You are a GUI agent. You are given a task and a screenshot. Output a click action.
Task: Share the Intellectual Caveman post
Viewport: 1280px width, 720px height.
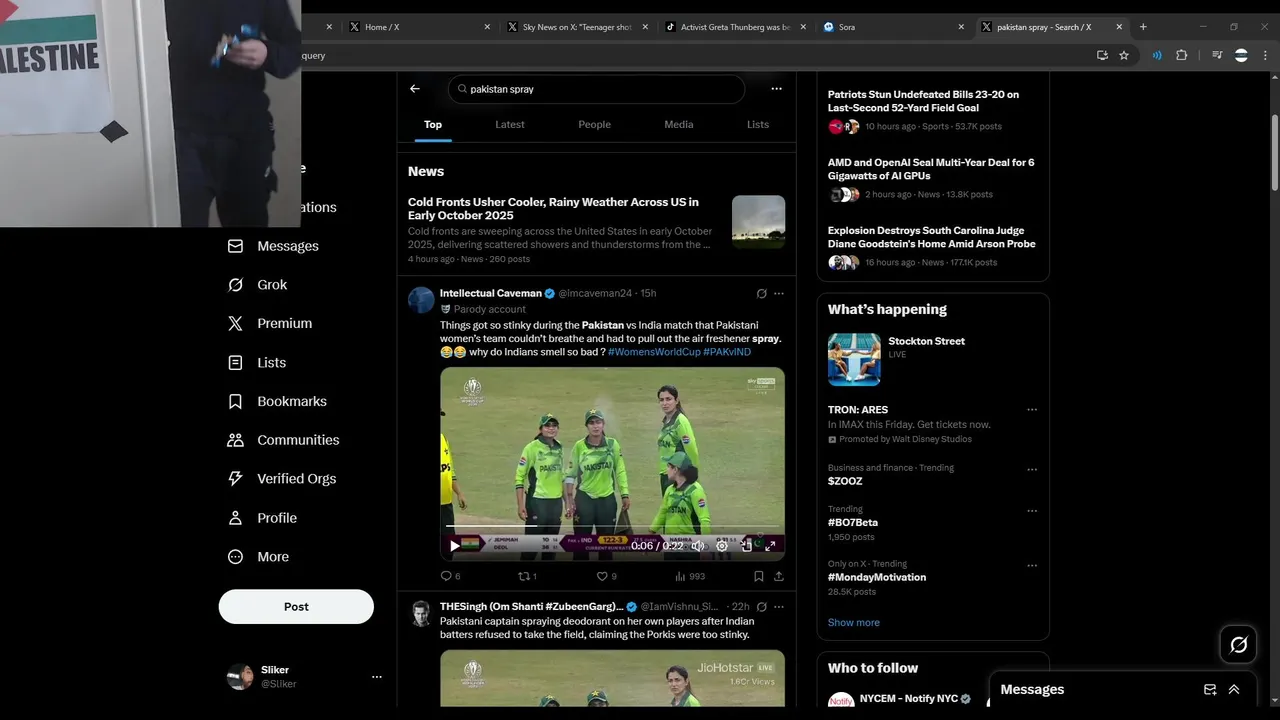pyautogui.click(x=779, y=576)
